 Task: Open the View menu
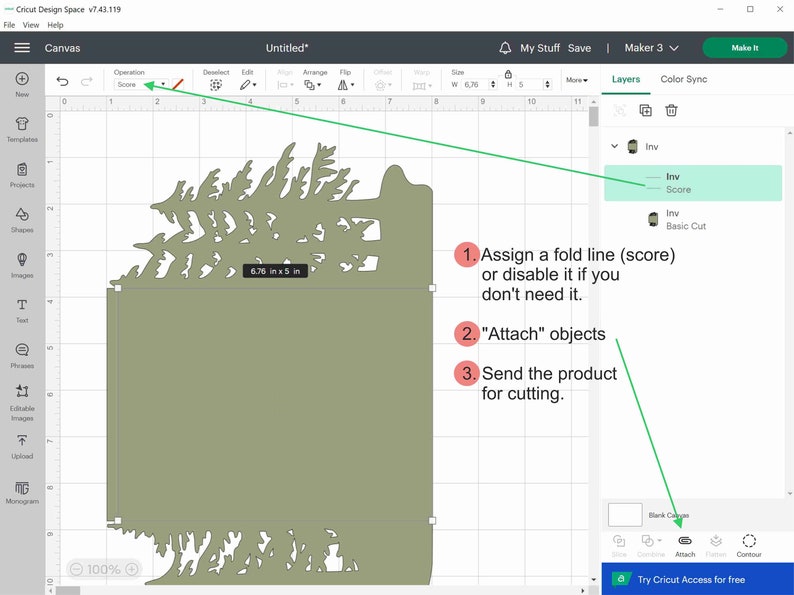[30, 25]
